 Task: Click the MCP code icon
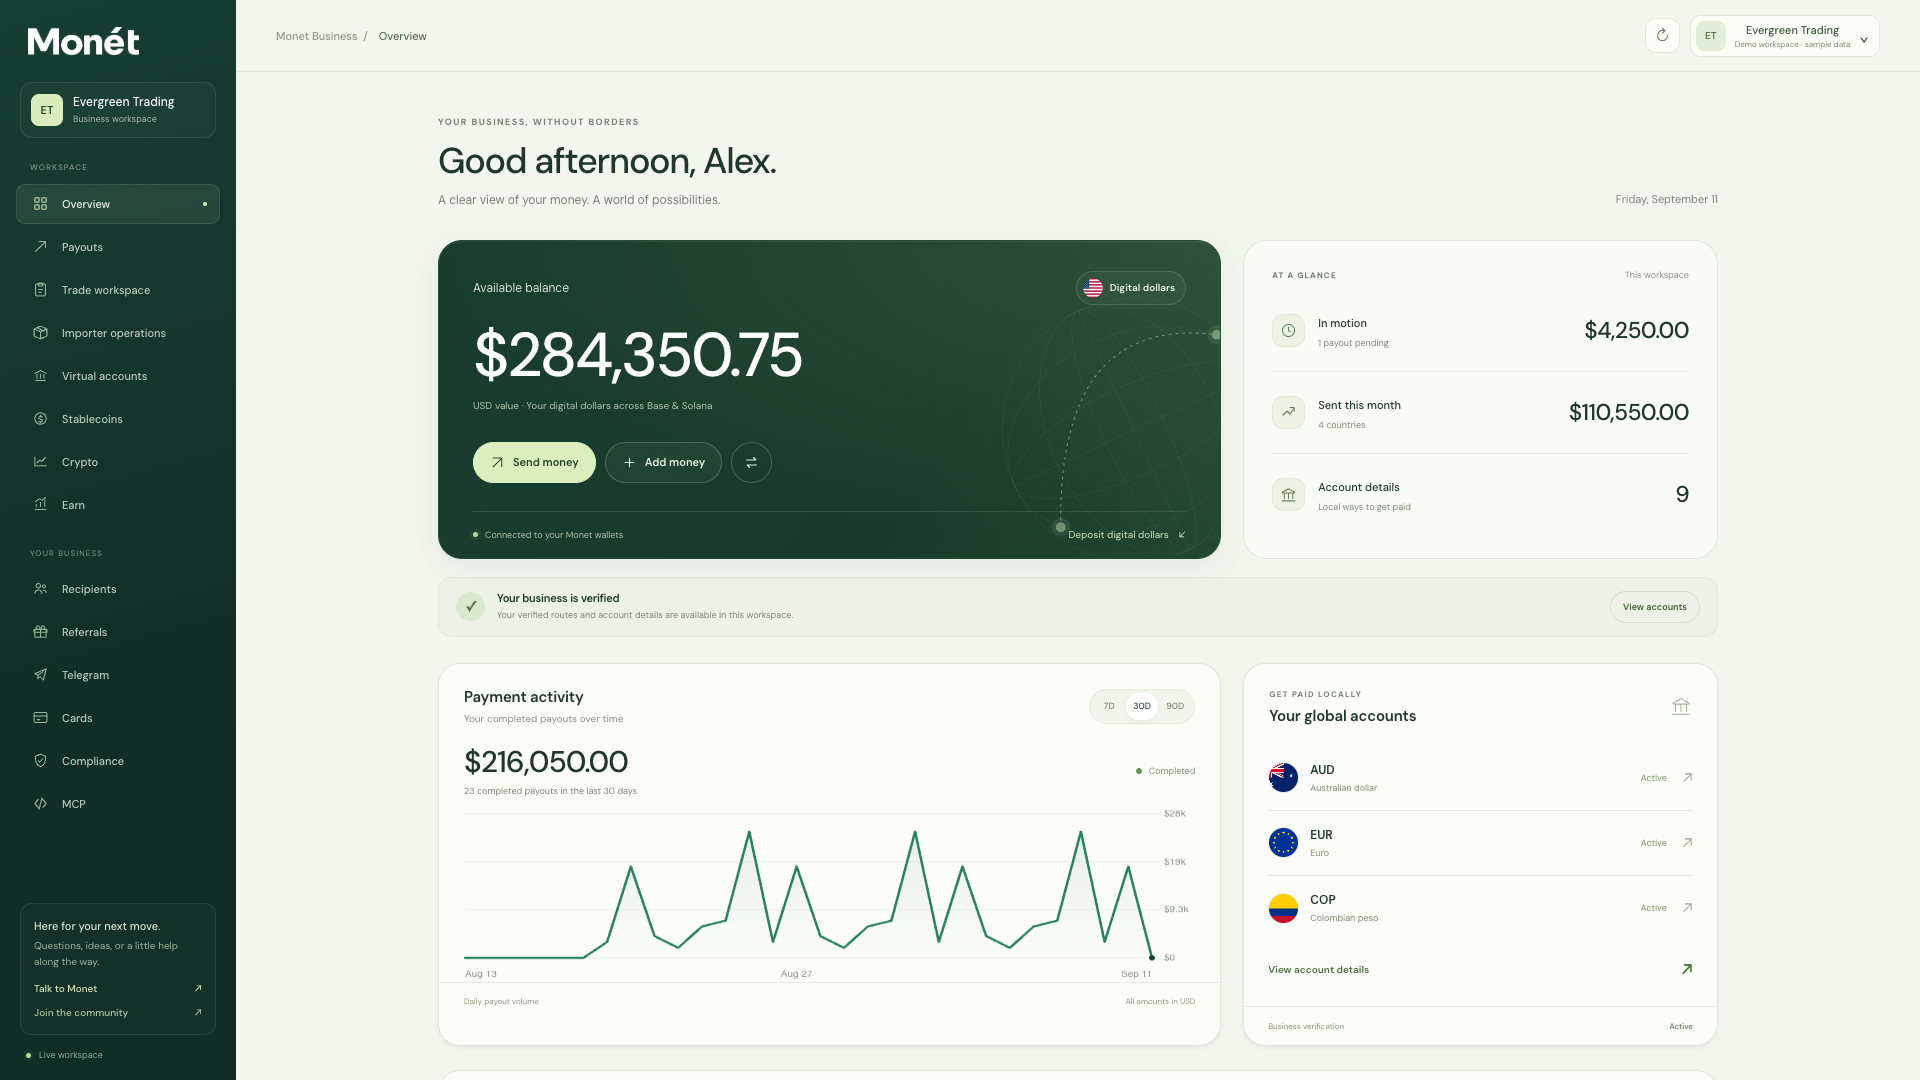(x=40, y=804)
